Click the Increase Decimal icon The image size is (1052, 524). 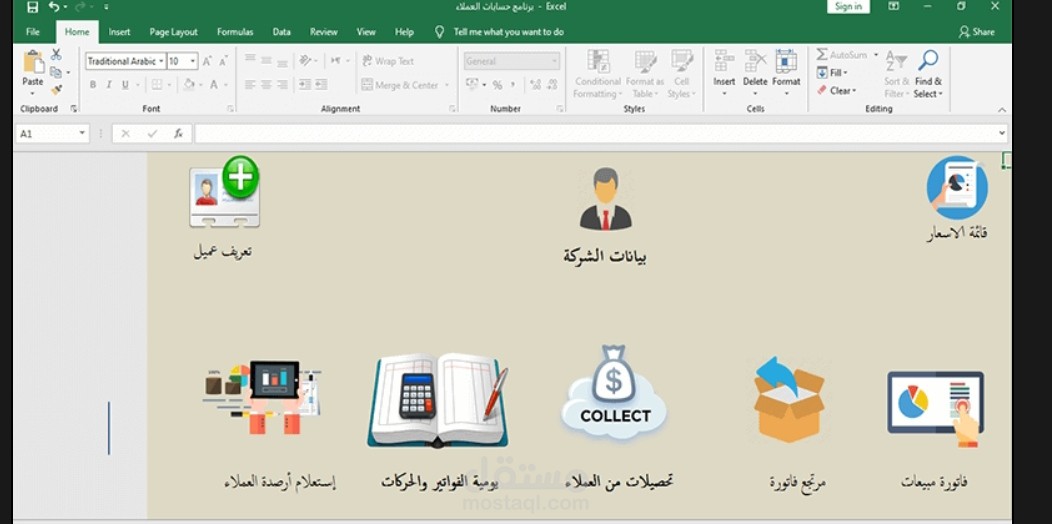(535, 85)
